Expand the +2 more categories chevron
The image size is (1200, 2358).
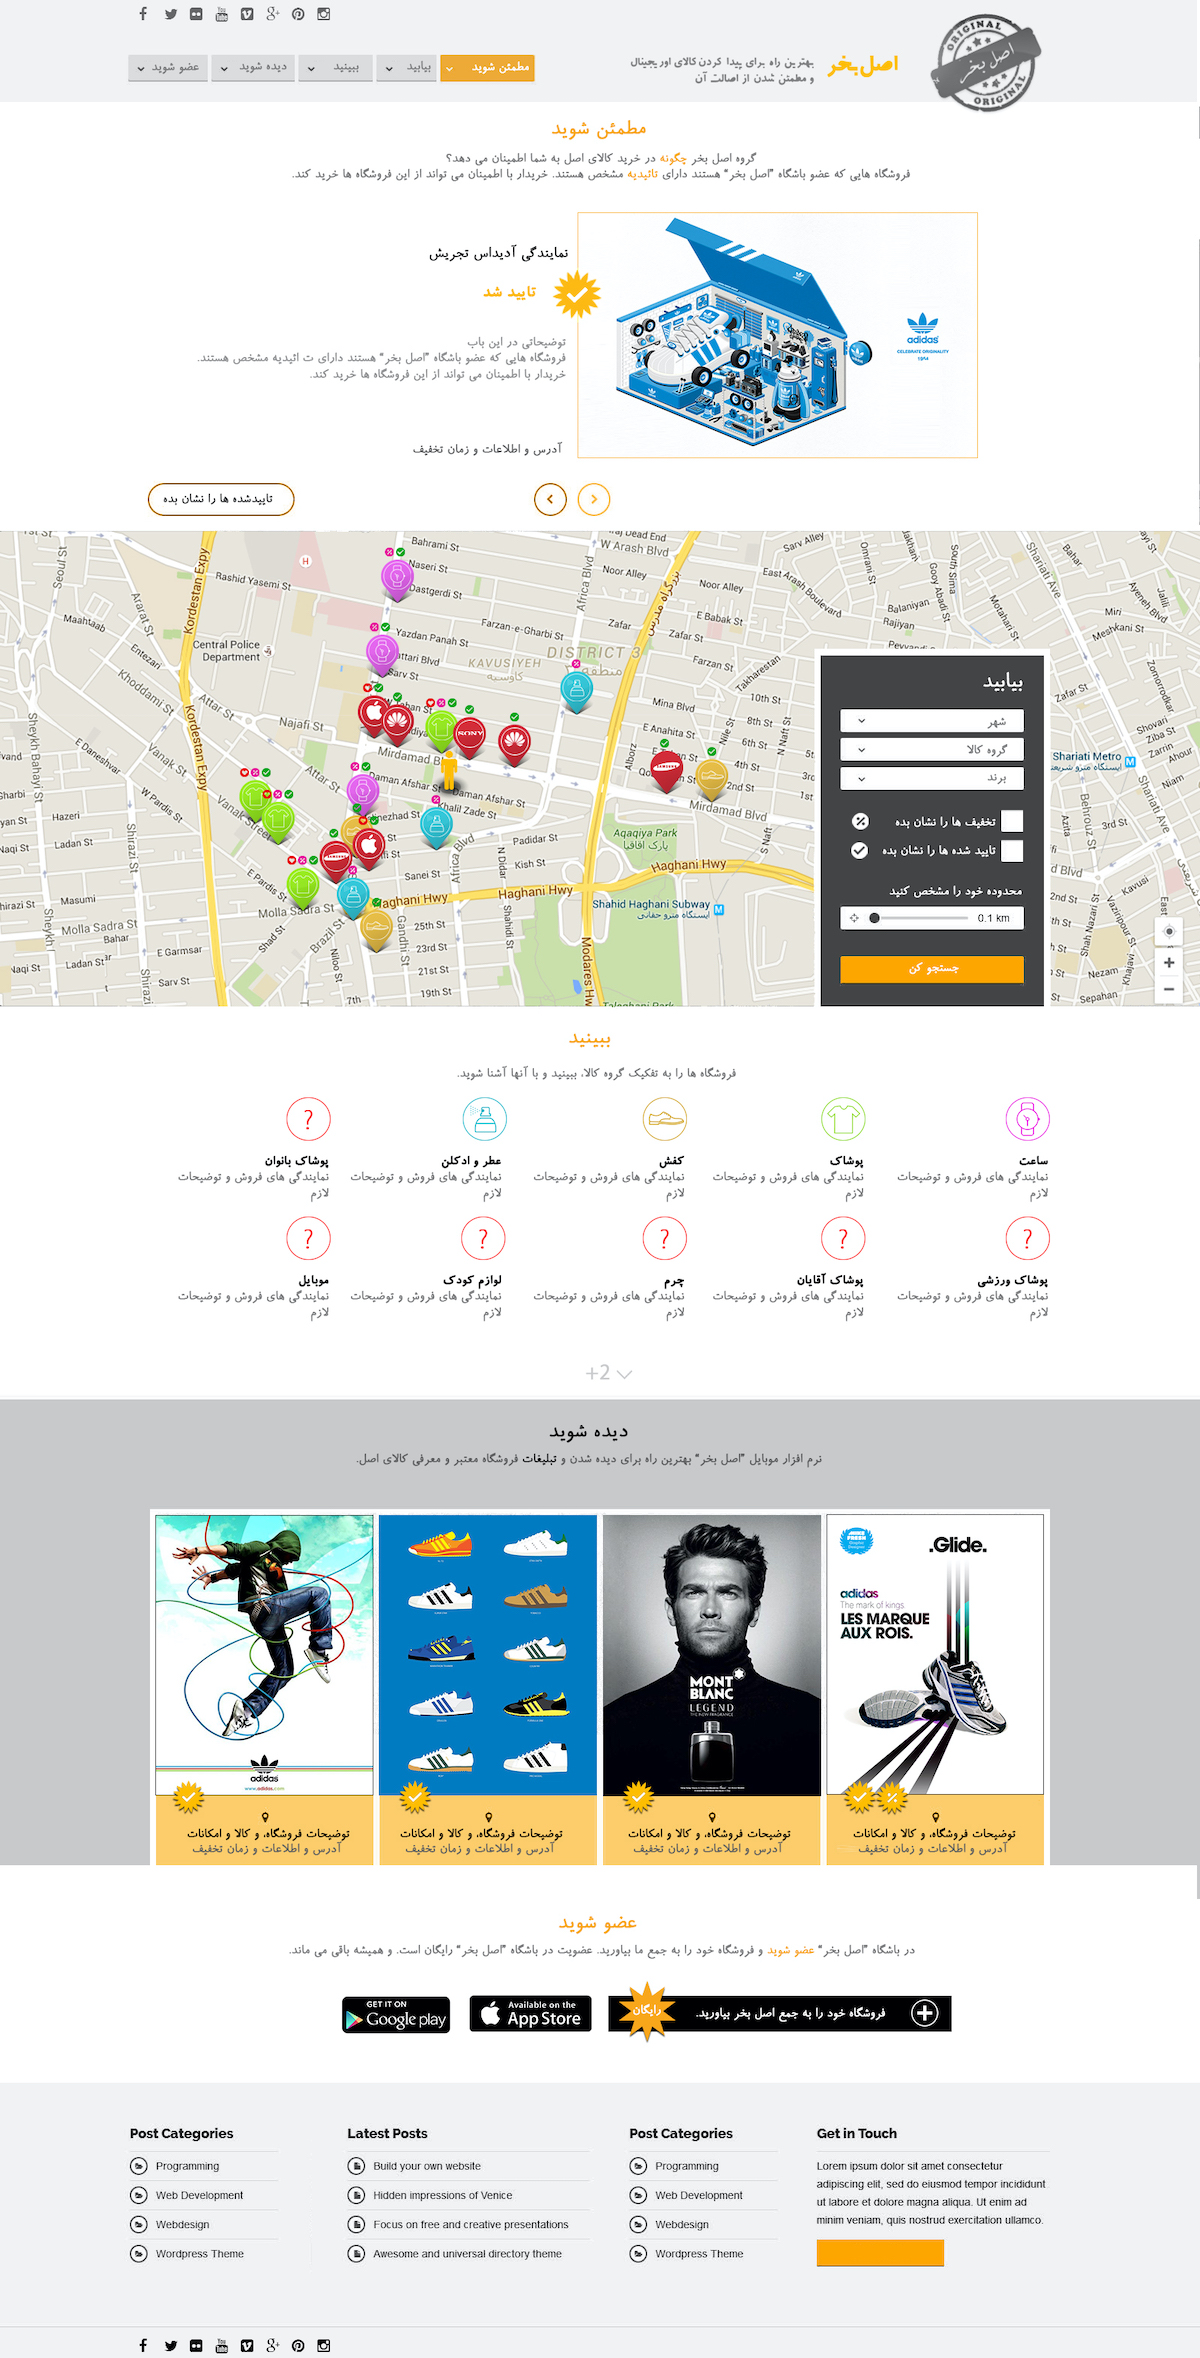(609, 1373)
